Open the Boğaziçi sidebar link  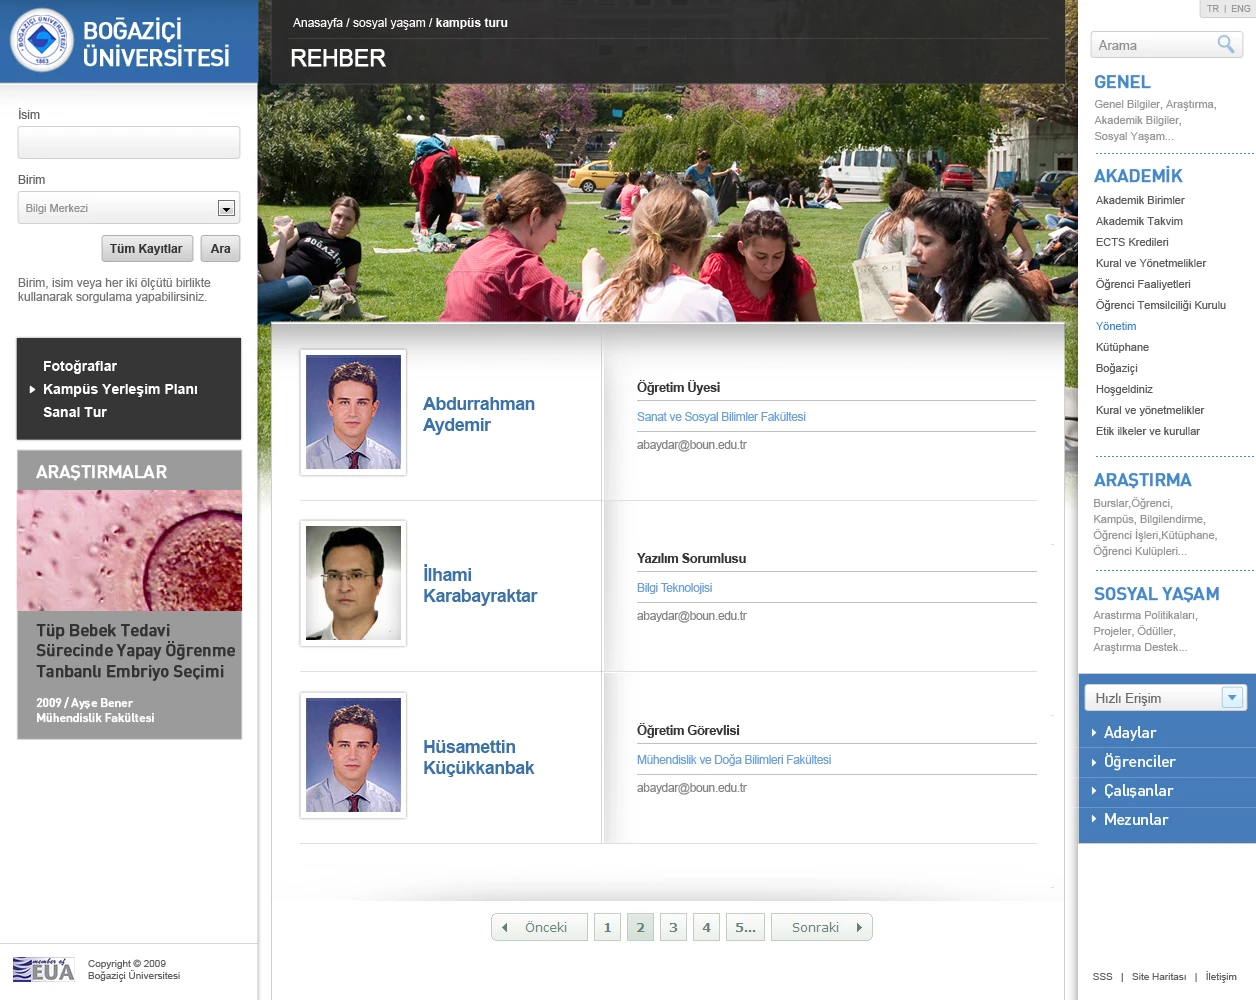1116,368
